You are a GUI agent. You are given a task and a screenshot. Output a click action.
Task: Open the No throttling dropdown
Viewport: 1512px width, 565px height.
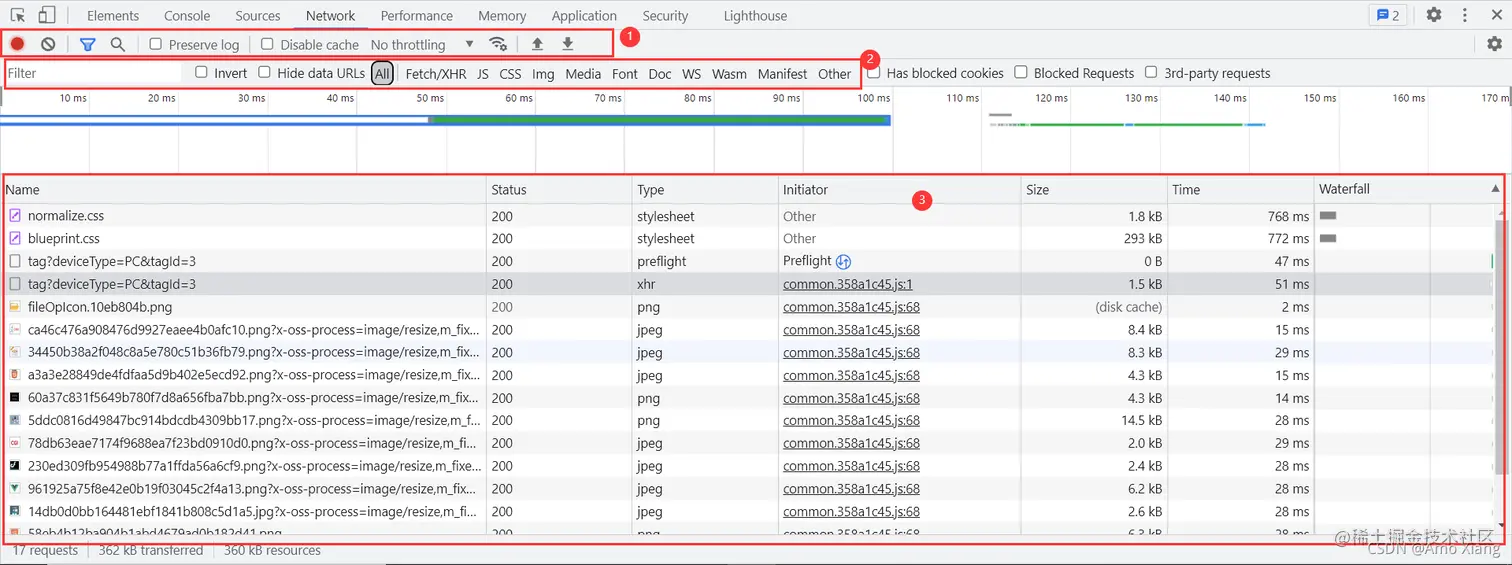pyautogui.click(x=422, y=44)
